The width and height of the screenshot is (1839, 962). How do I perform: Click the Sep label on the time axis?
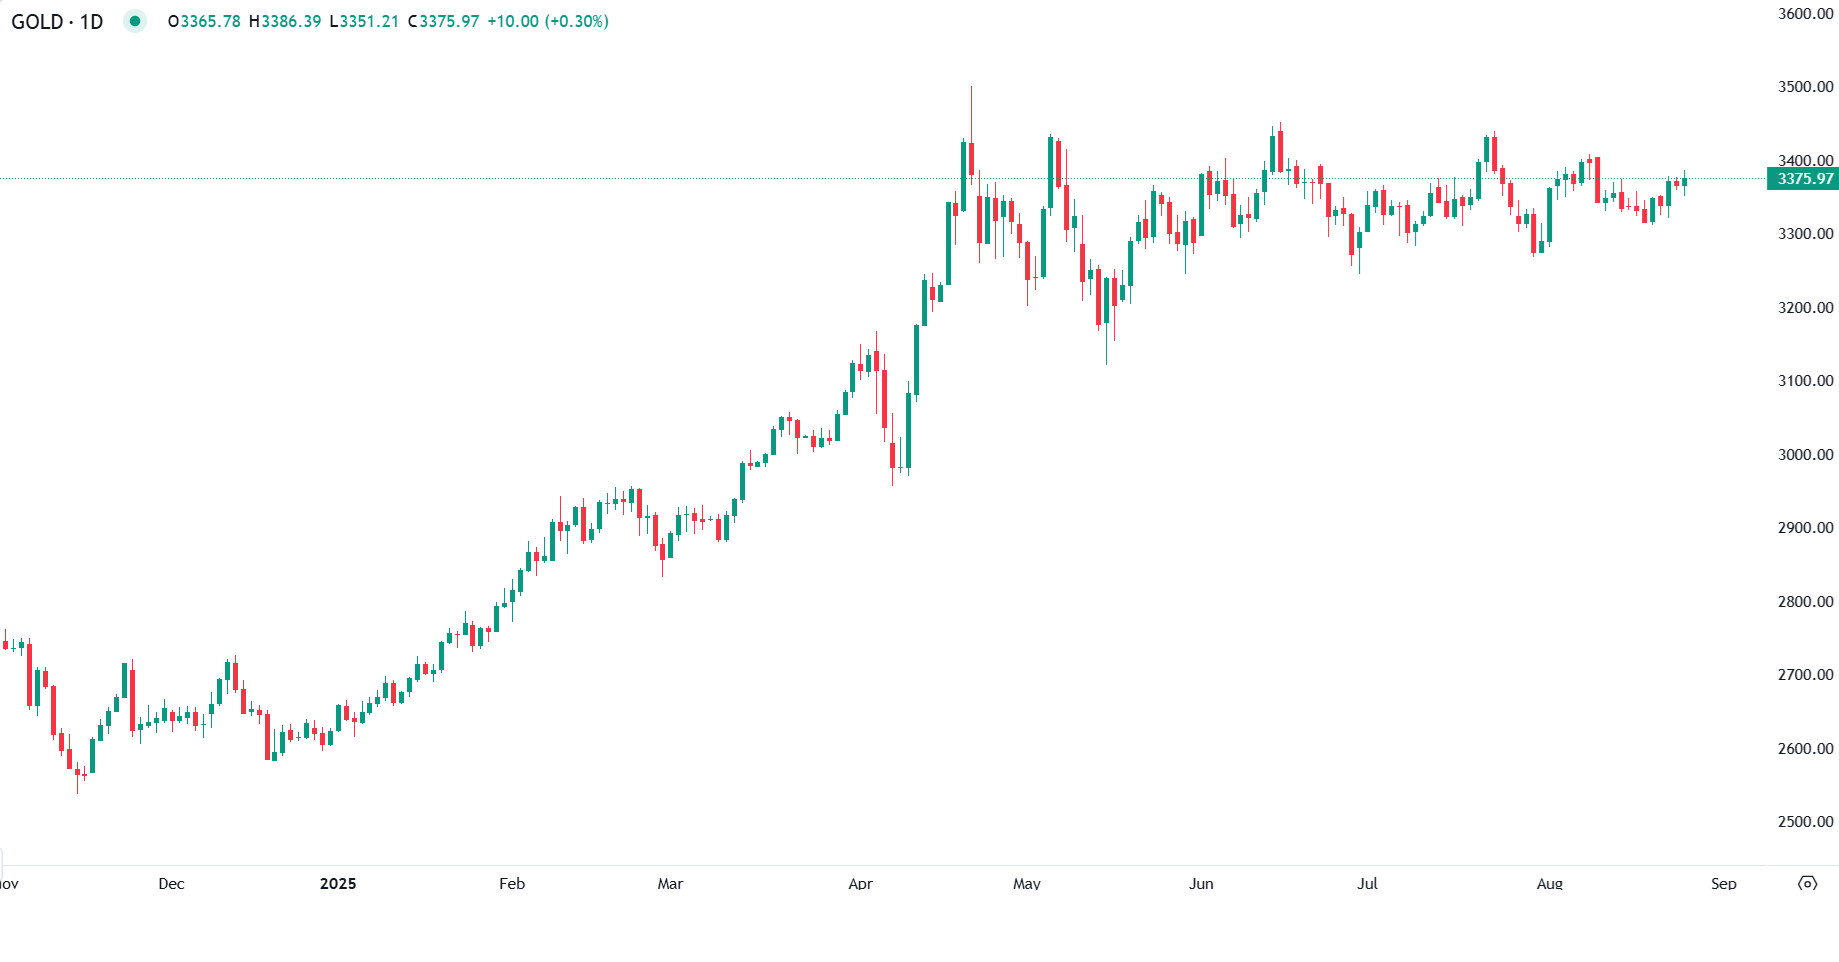(1723, 884)
